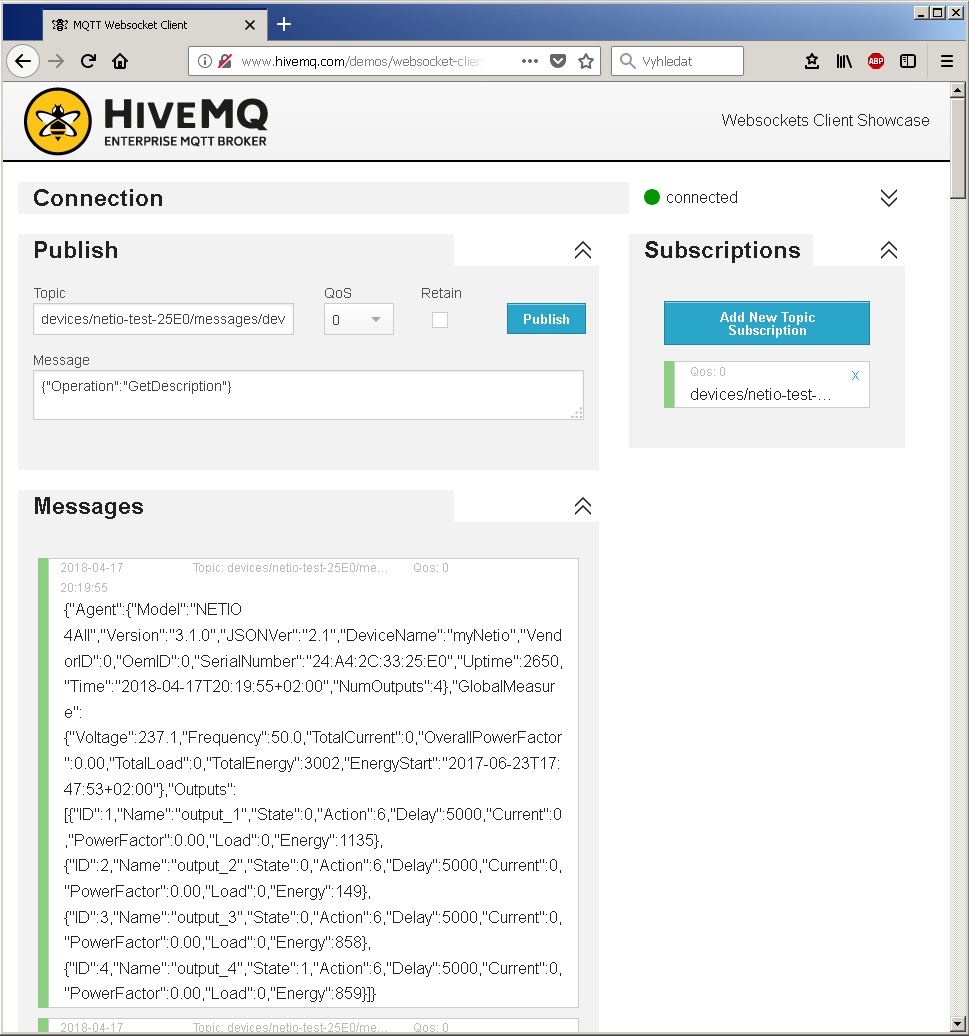This screenshot has height=1036, width=969.
Task: Collapse the Subscriptions panel
Action: click(x=889, y=250)
